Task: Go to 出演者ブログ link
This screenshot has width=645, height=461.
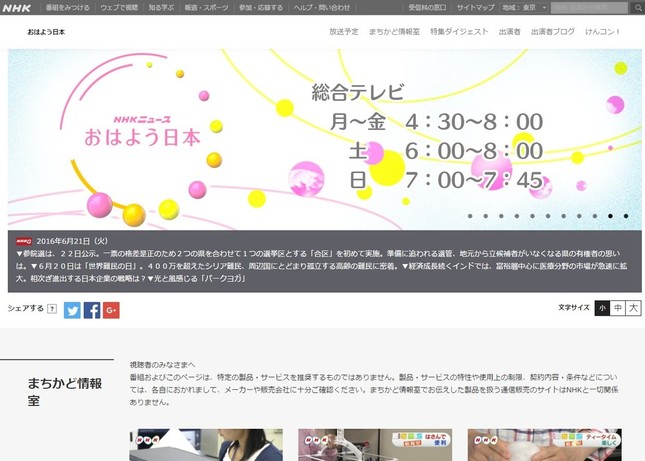Action: [553, 32]
